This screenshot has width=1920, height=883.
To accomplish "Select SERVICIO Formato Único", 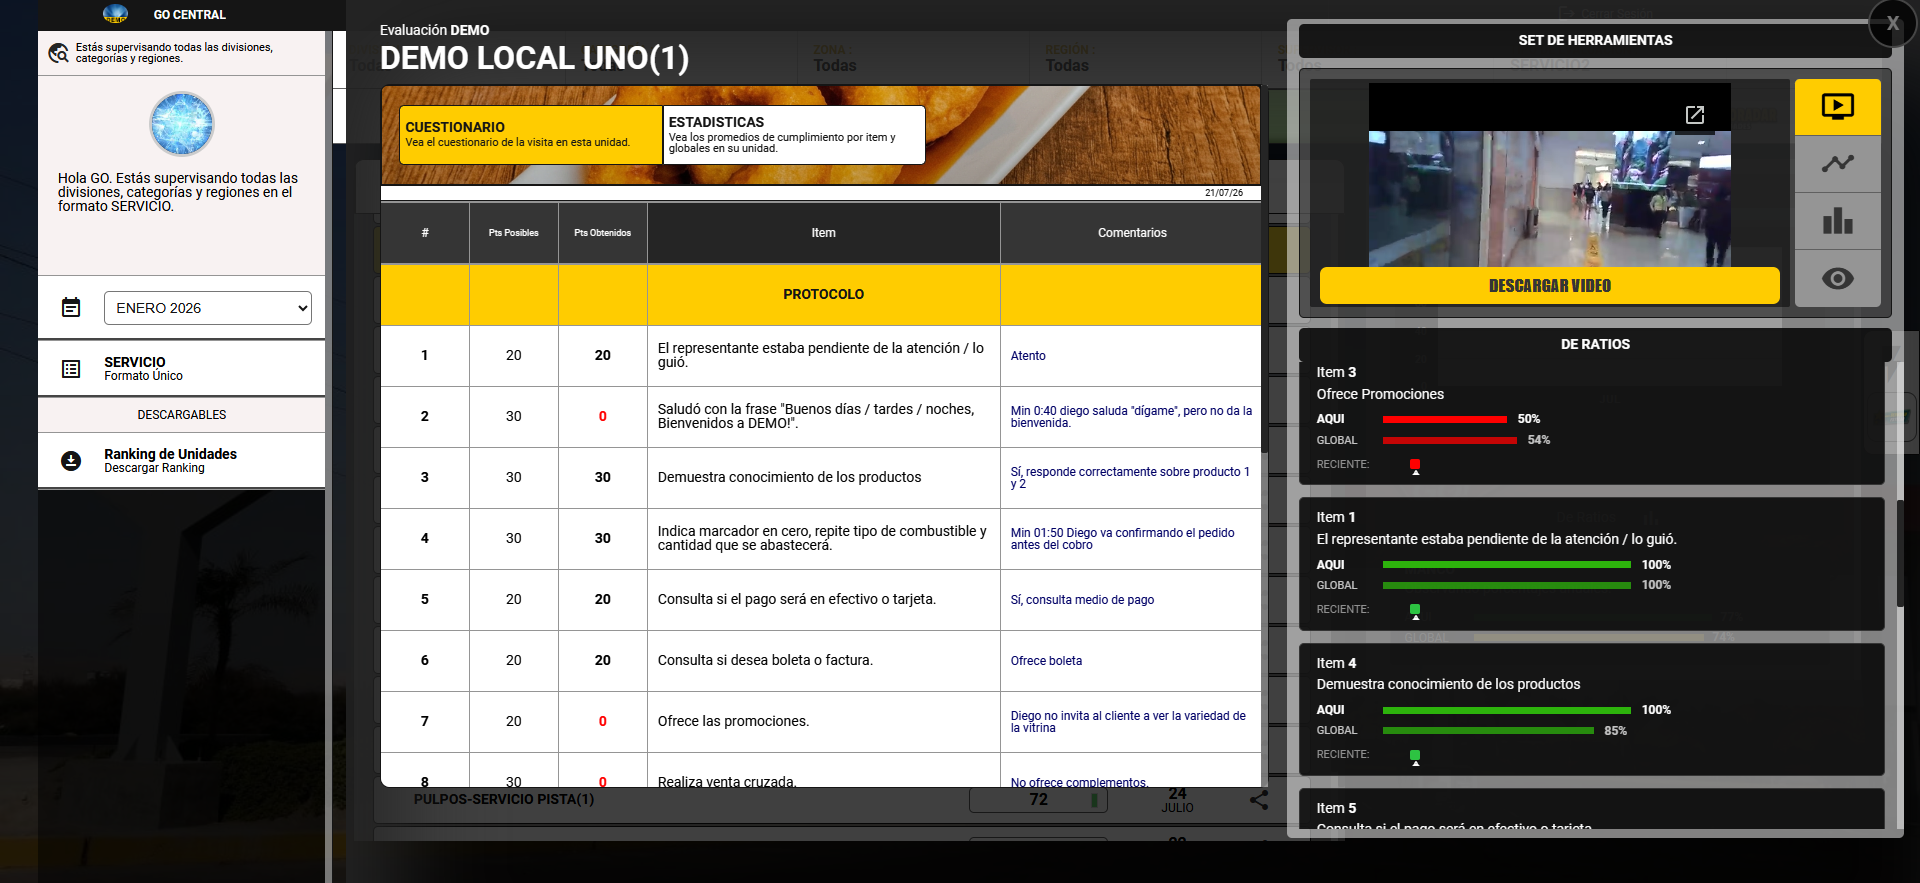I will (x=182, y=369).
